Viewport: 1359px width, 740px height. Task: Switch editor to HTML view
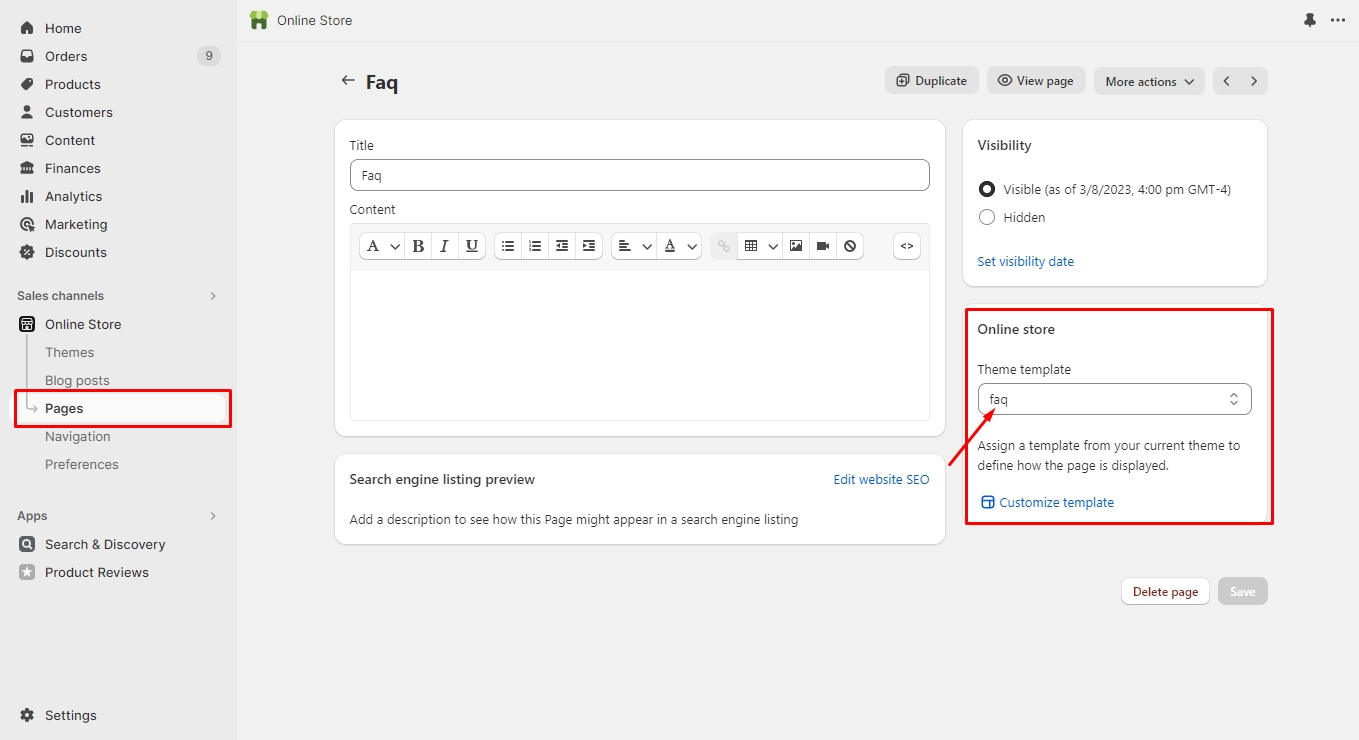point(906,246)
